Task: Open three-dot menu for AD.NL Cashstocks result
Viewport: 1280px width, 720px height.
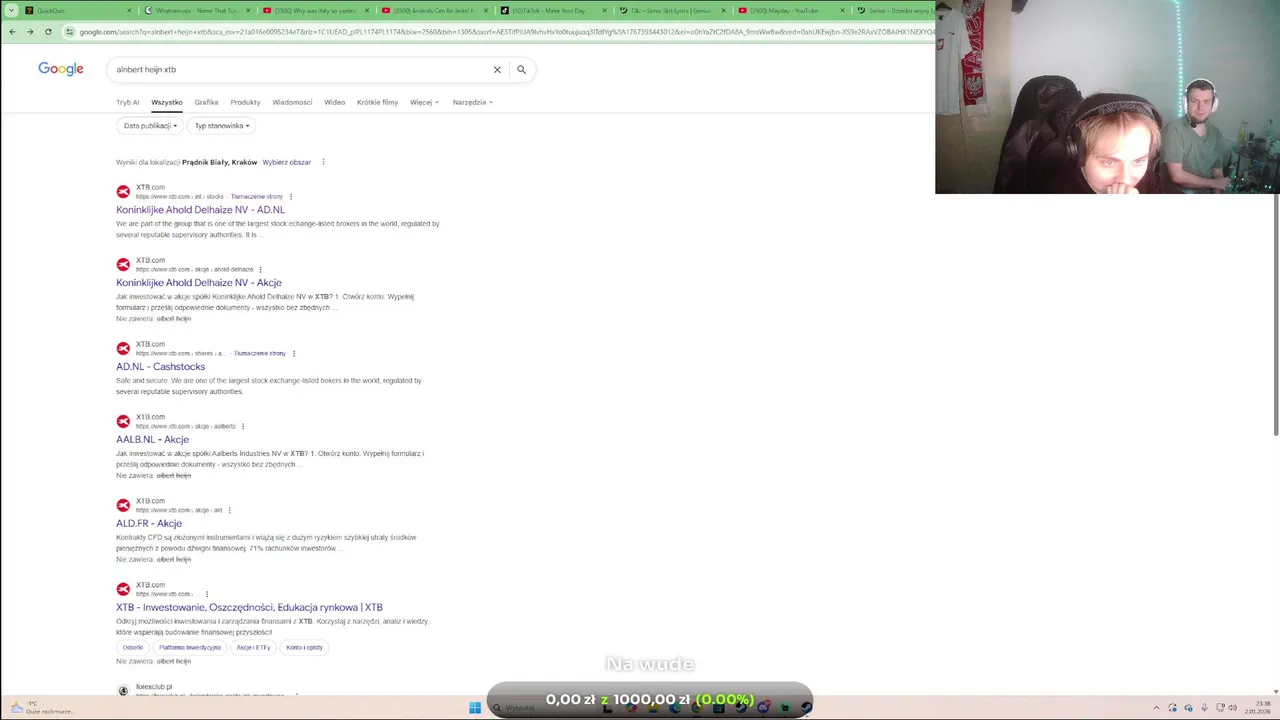Action: coord(294,354)
